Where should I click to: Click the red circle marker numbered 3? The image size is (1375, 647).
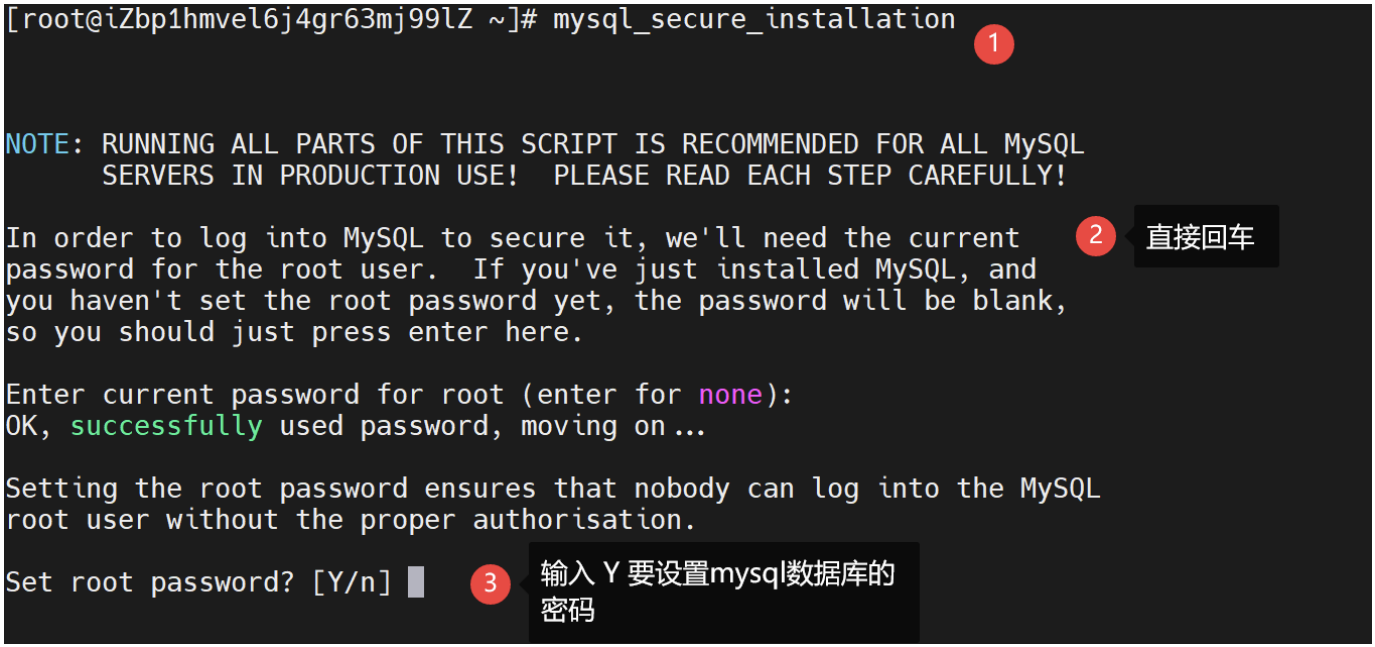(x=490, y=584)
